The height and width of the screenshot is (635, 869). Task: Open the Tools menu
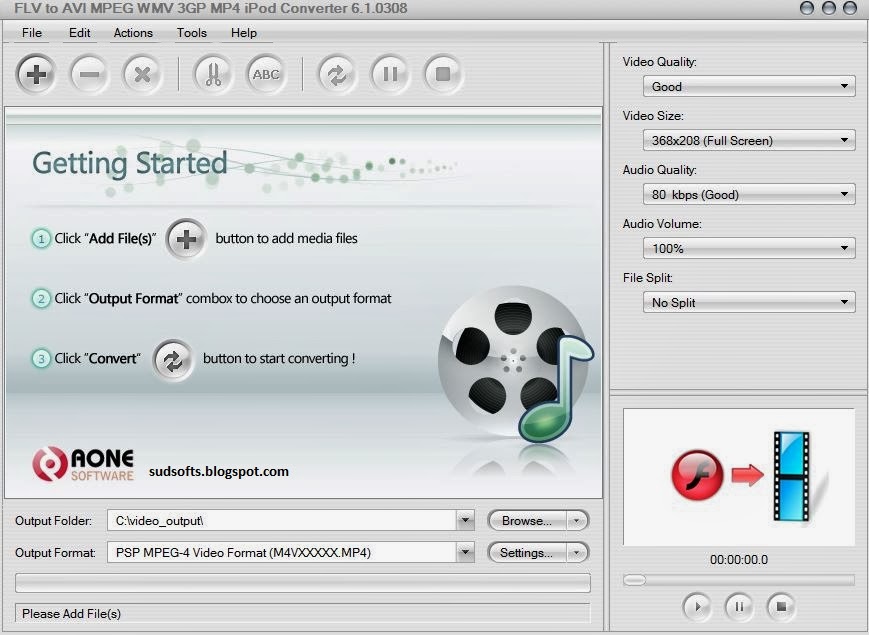(192, 33)
